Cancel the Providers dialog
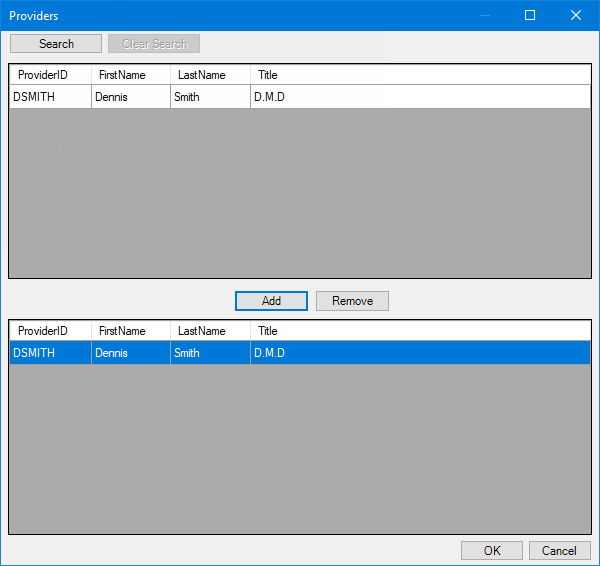Image resolution: width=600 pixels, height=566 pixels. pos(559,550)
